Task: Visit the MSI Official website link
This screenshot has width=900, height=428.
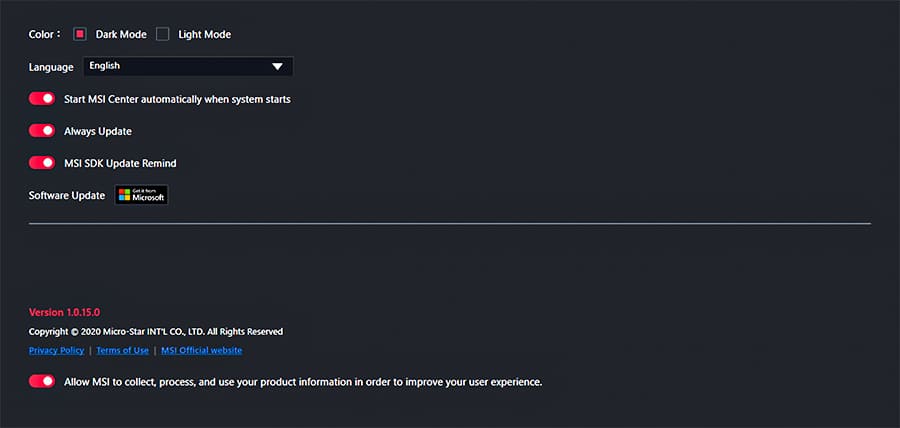Action: (x=201, y=351)
